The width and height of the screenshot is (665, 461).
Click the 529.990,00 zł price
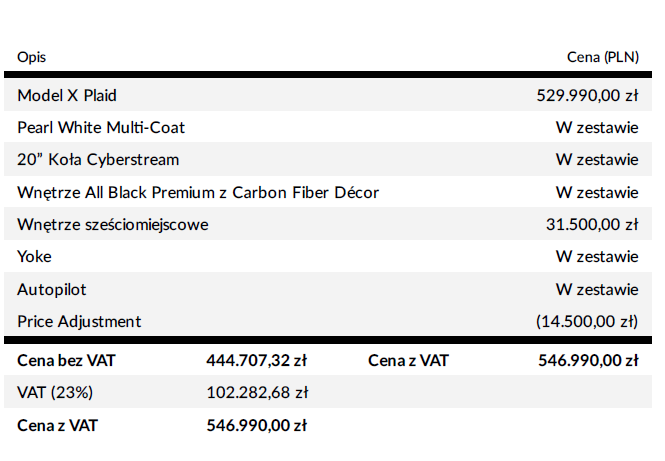[x=588, y=96]
